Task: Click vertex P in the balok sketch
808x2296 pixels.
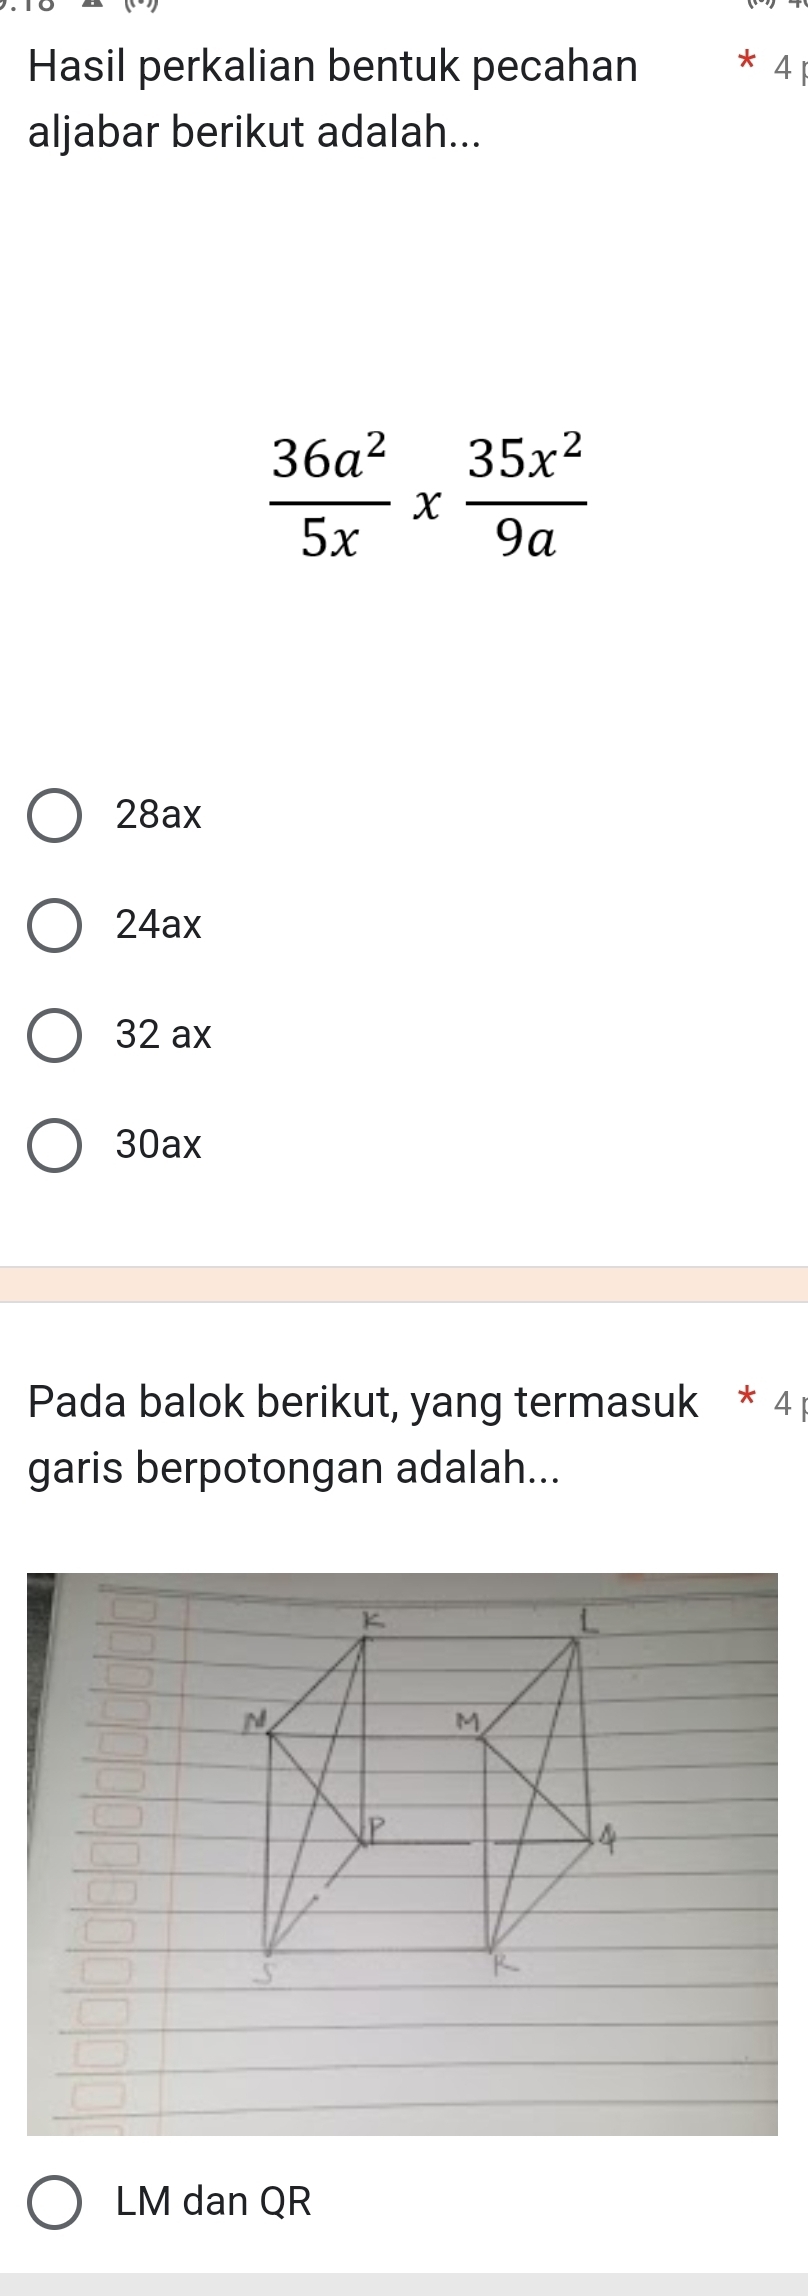Action: [x=375, y=1827]
